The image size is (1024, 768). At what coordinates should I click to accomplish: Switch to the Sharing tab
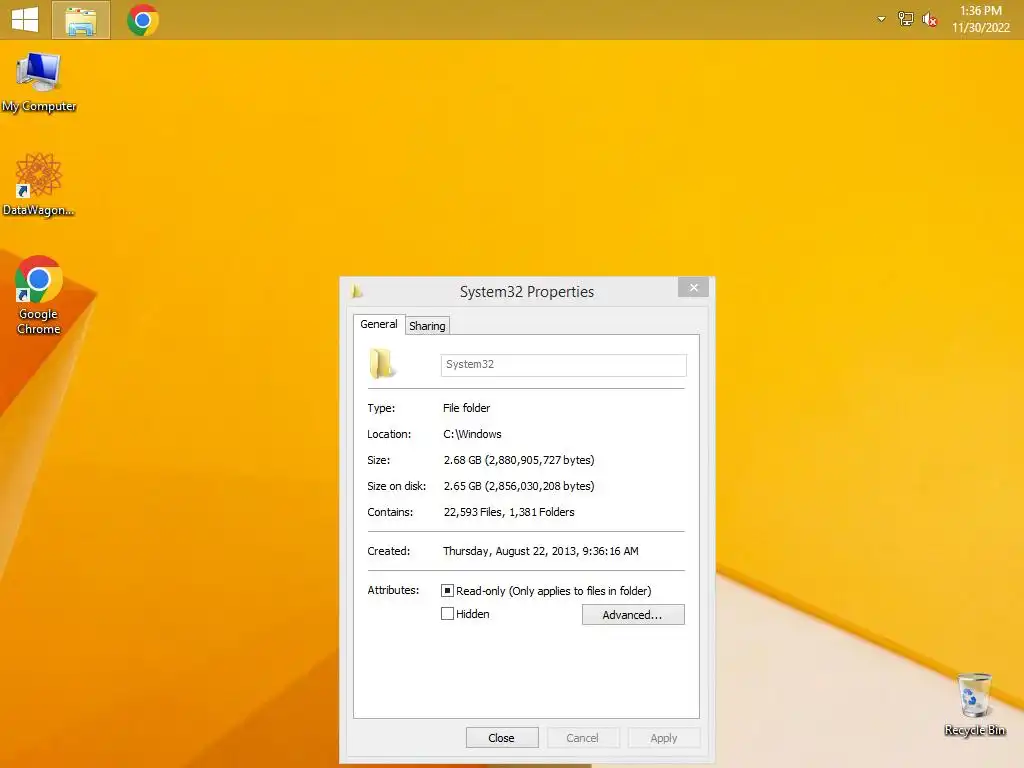pos(427,325)
